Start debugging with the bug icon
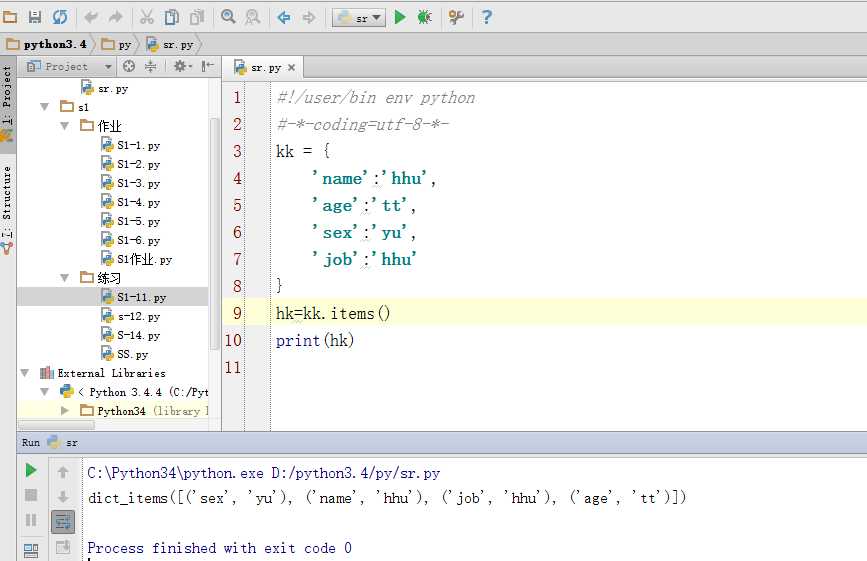This screenshot has height=561, width=867. pos(424,18)
